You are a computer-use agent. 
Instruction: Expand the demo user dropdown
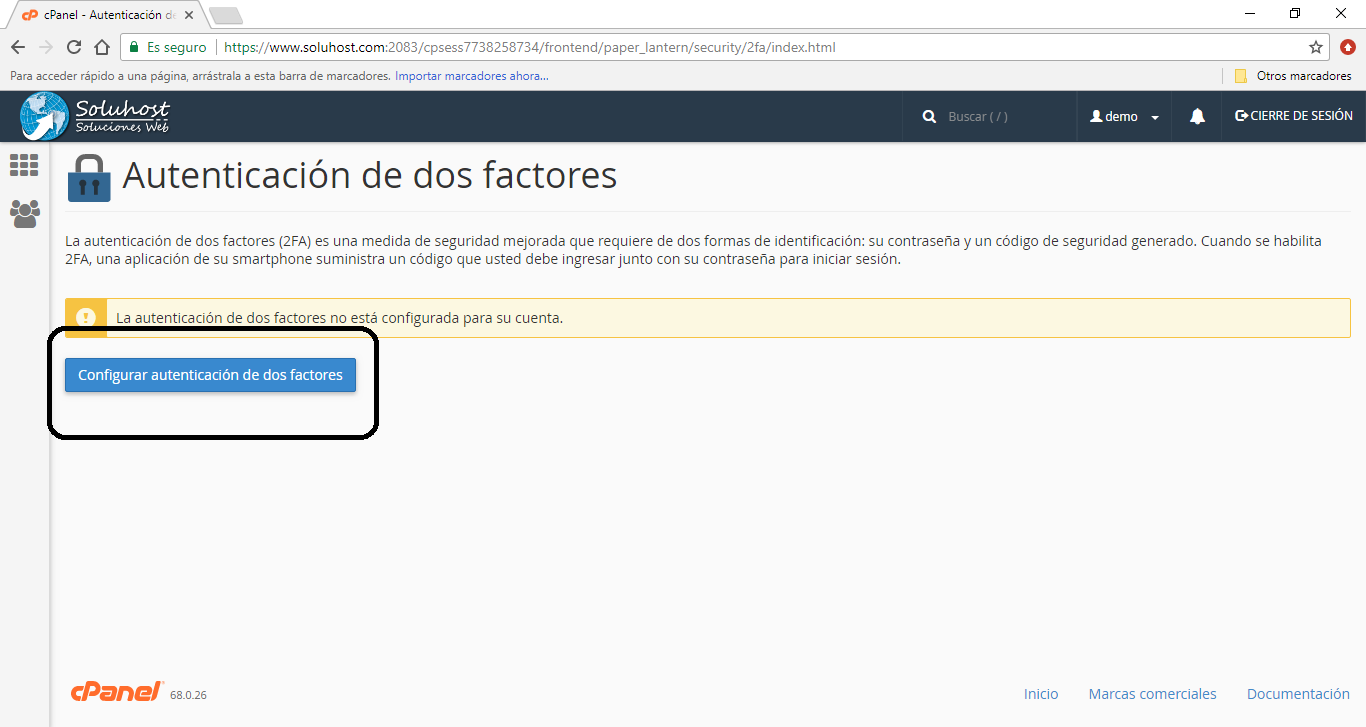tap(1125, 117)
